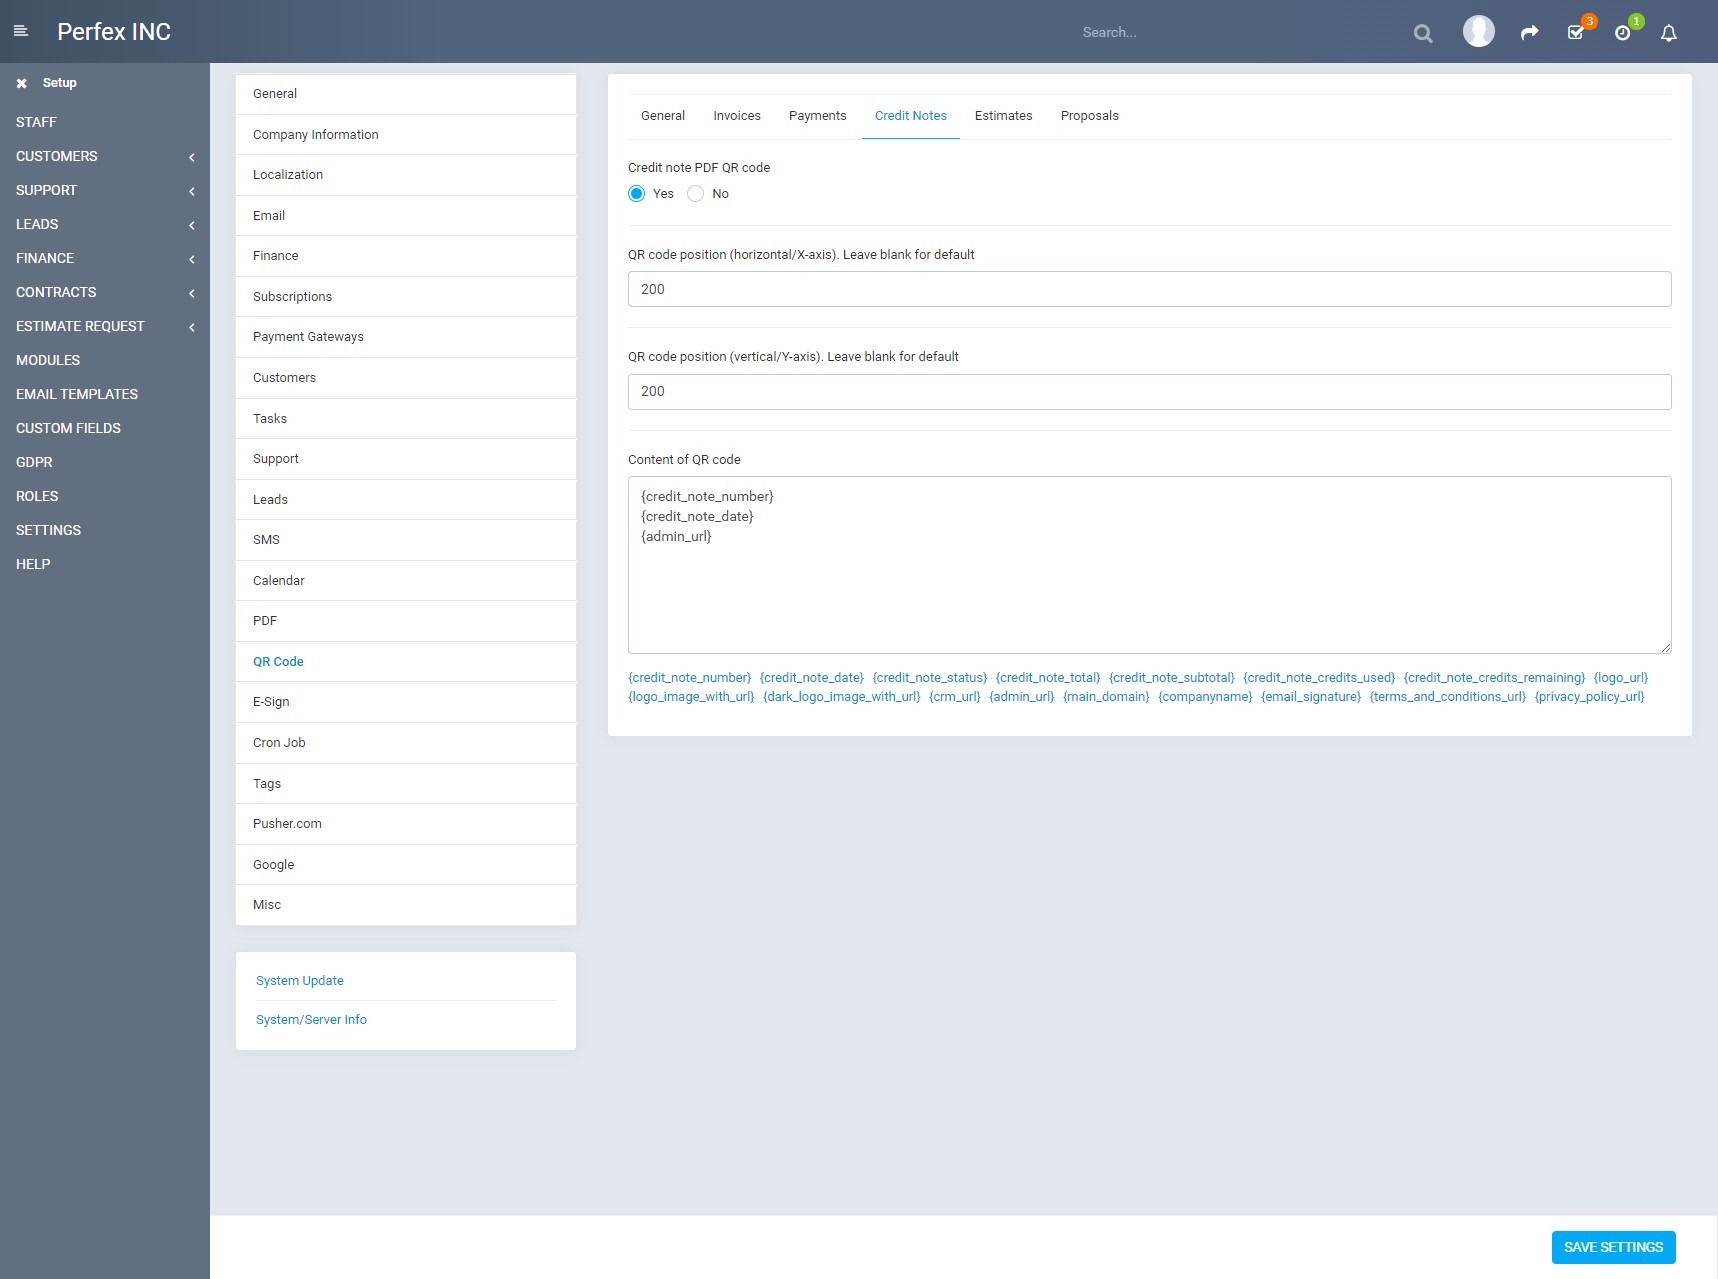Screen dimensions: 1718x1279
Task: Open the System Update link
Action: [299, 981]
